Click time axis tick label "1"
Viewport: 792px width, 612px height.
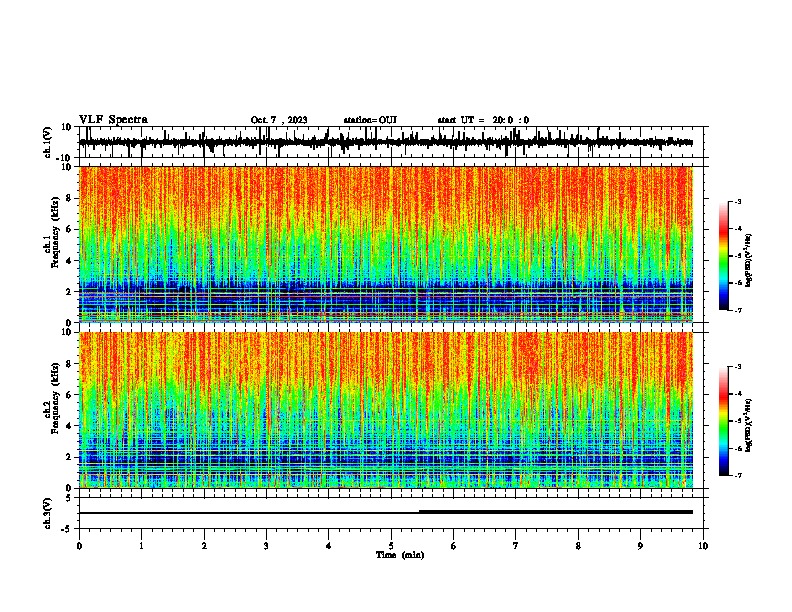(141, 546)
